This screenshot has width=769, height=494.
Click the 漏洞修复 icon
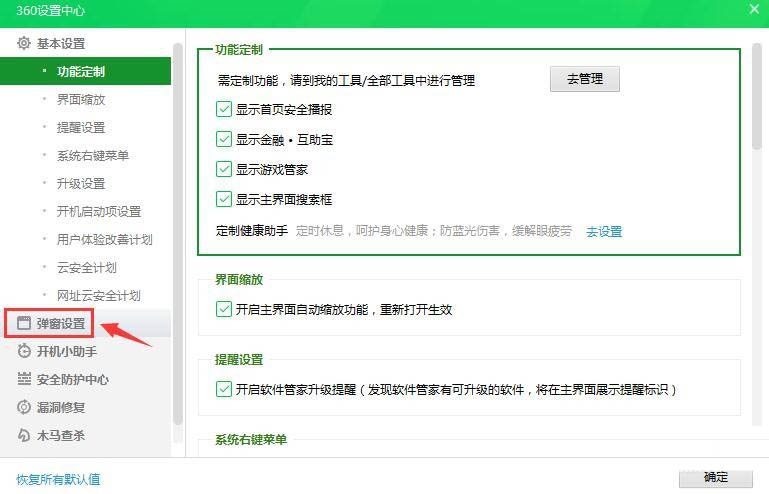coord(24,408)
